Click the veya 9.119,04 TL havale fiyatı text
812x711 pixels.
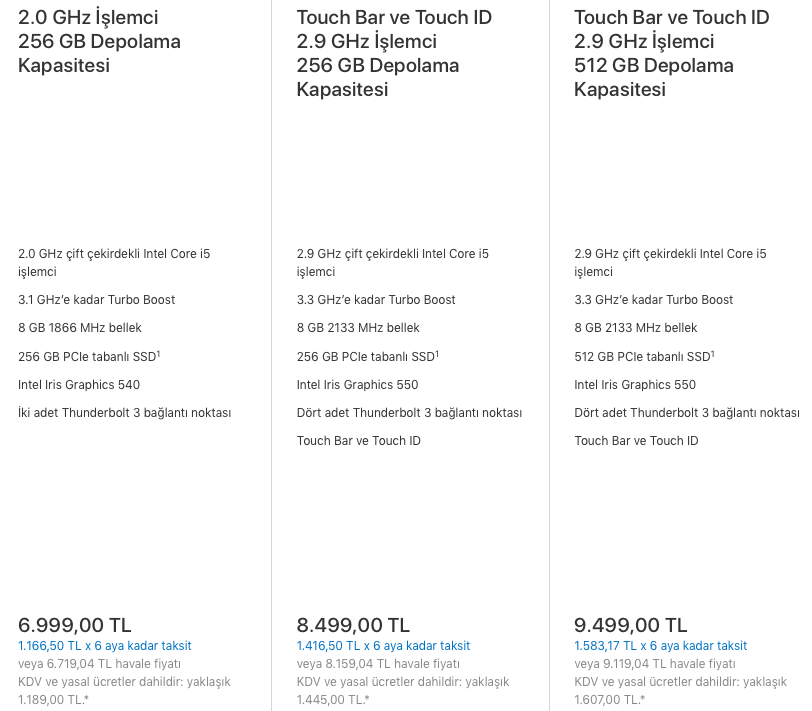coord(655,664)
